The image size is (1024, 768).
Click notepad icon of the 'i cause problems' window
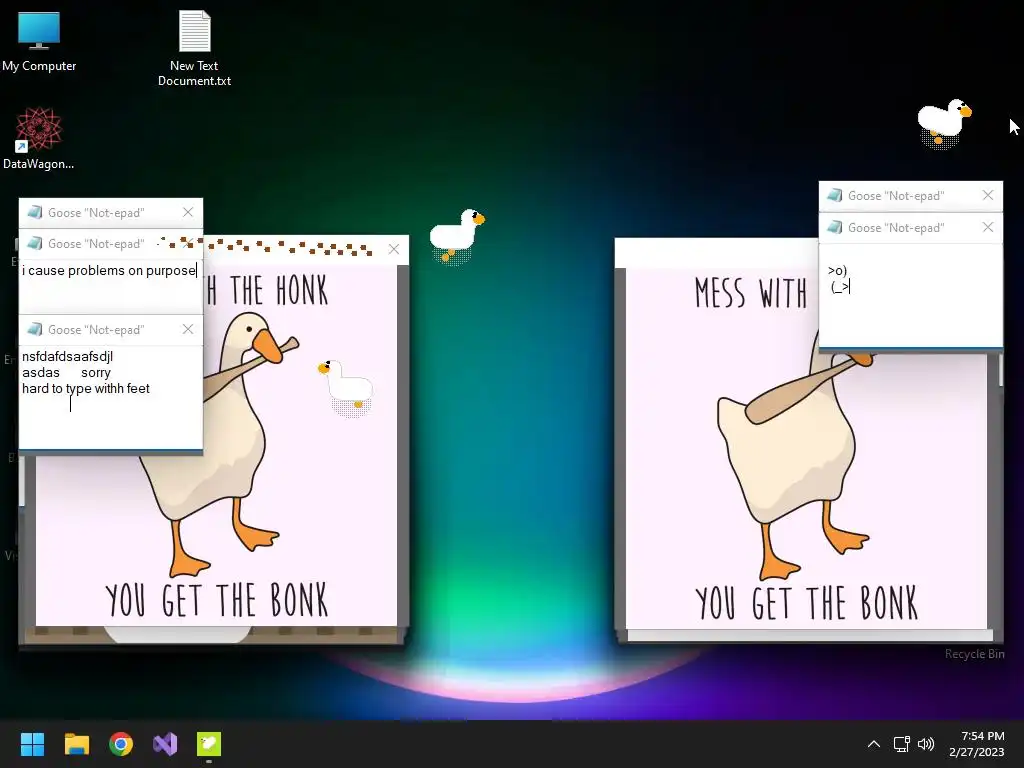(35, 244)
